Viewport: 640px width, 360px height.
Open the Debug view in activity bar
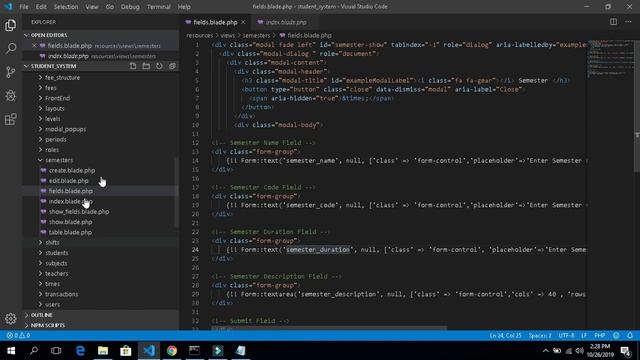click(11, 96)
